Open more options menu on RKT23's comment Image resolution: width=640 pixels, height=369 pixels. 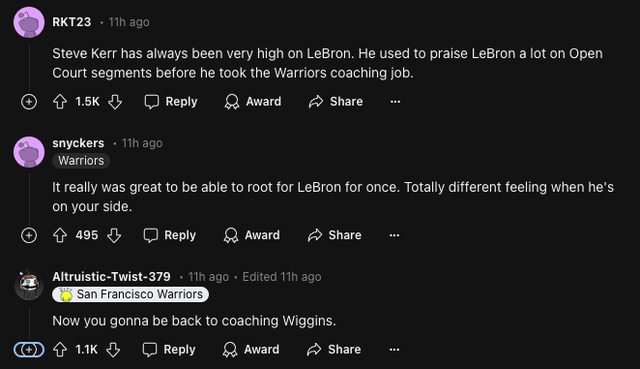click(395, 102)
